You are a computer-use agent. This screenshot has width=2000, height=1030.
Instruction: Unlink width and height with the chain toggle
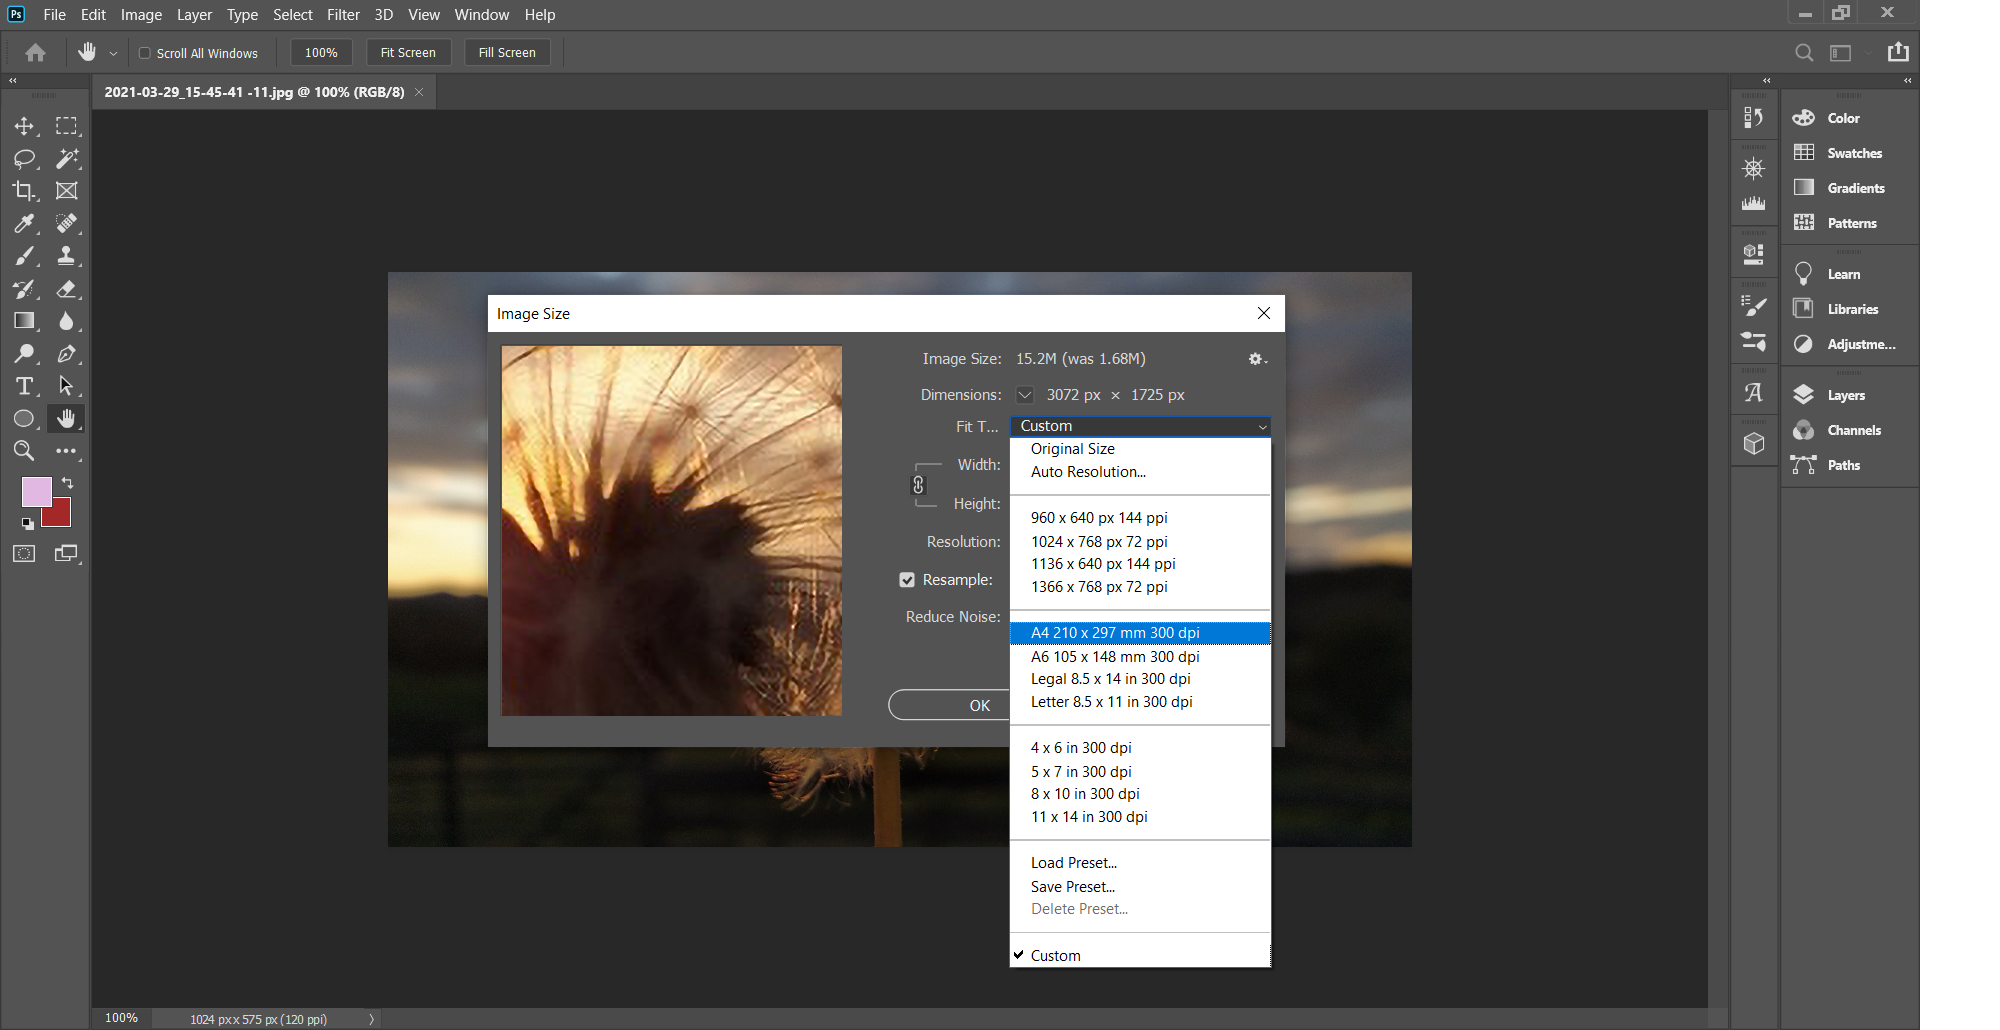point(919,484)
